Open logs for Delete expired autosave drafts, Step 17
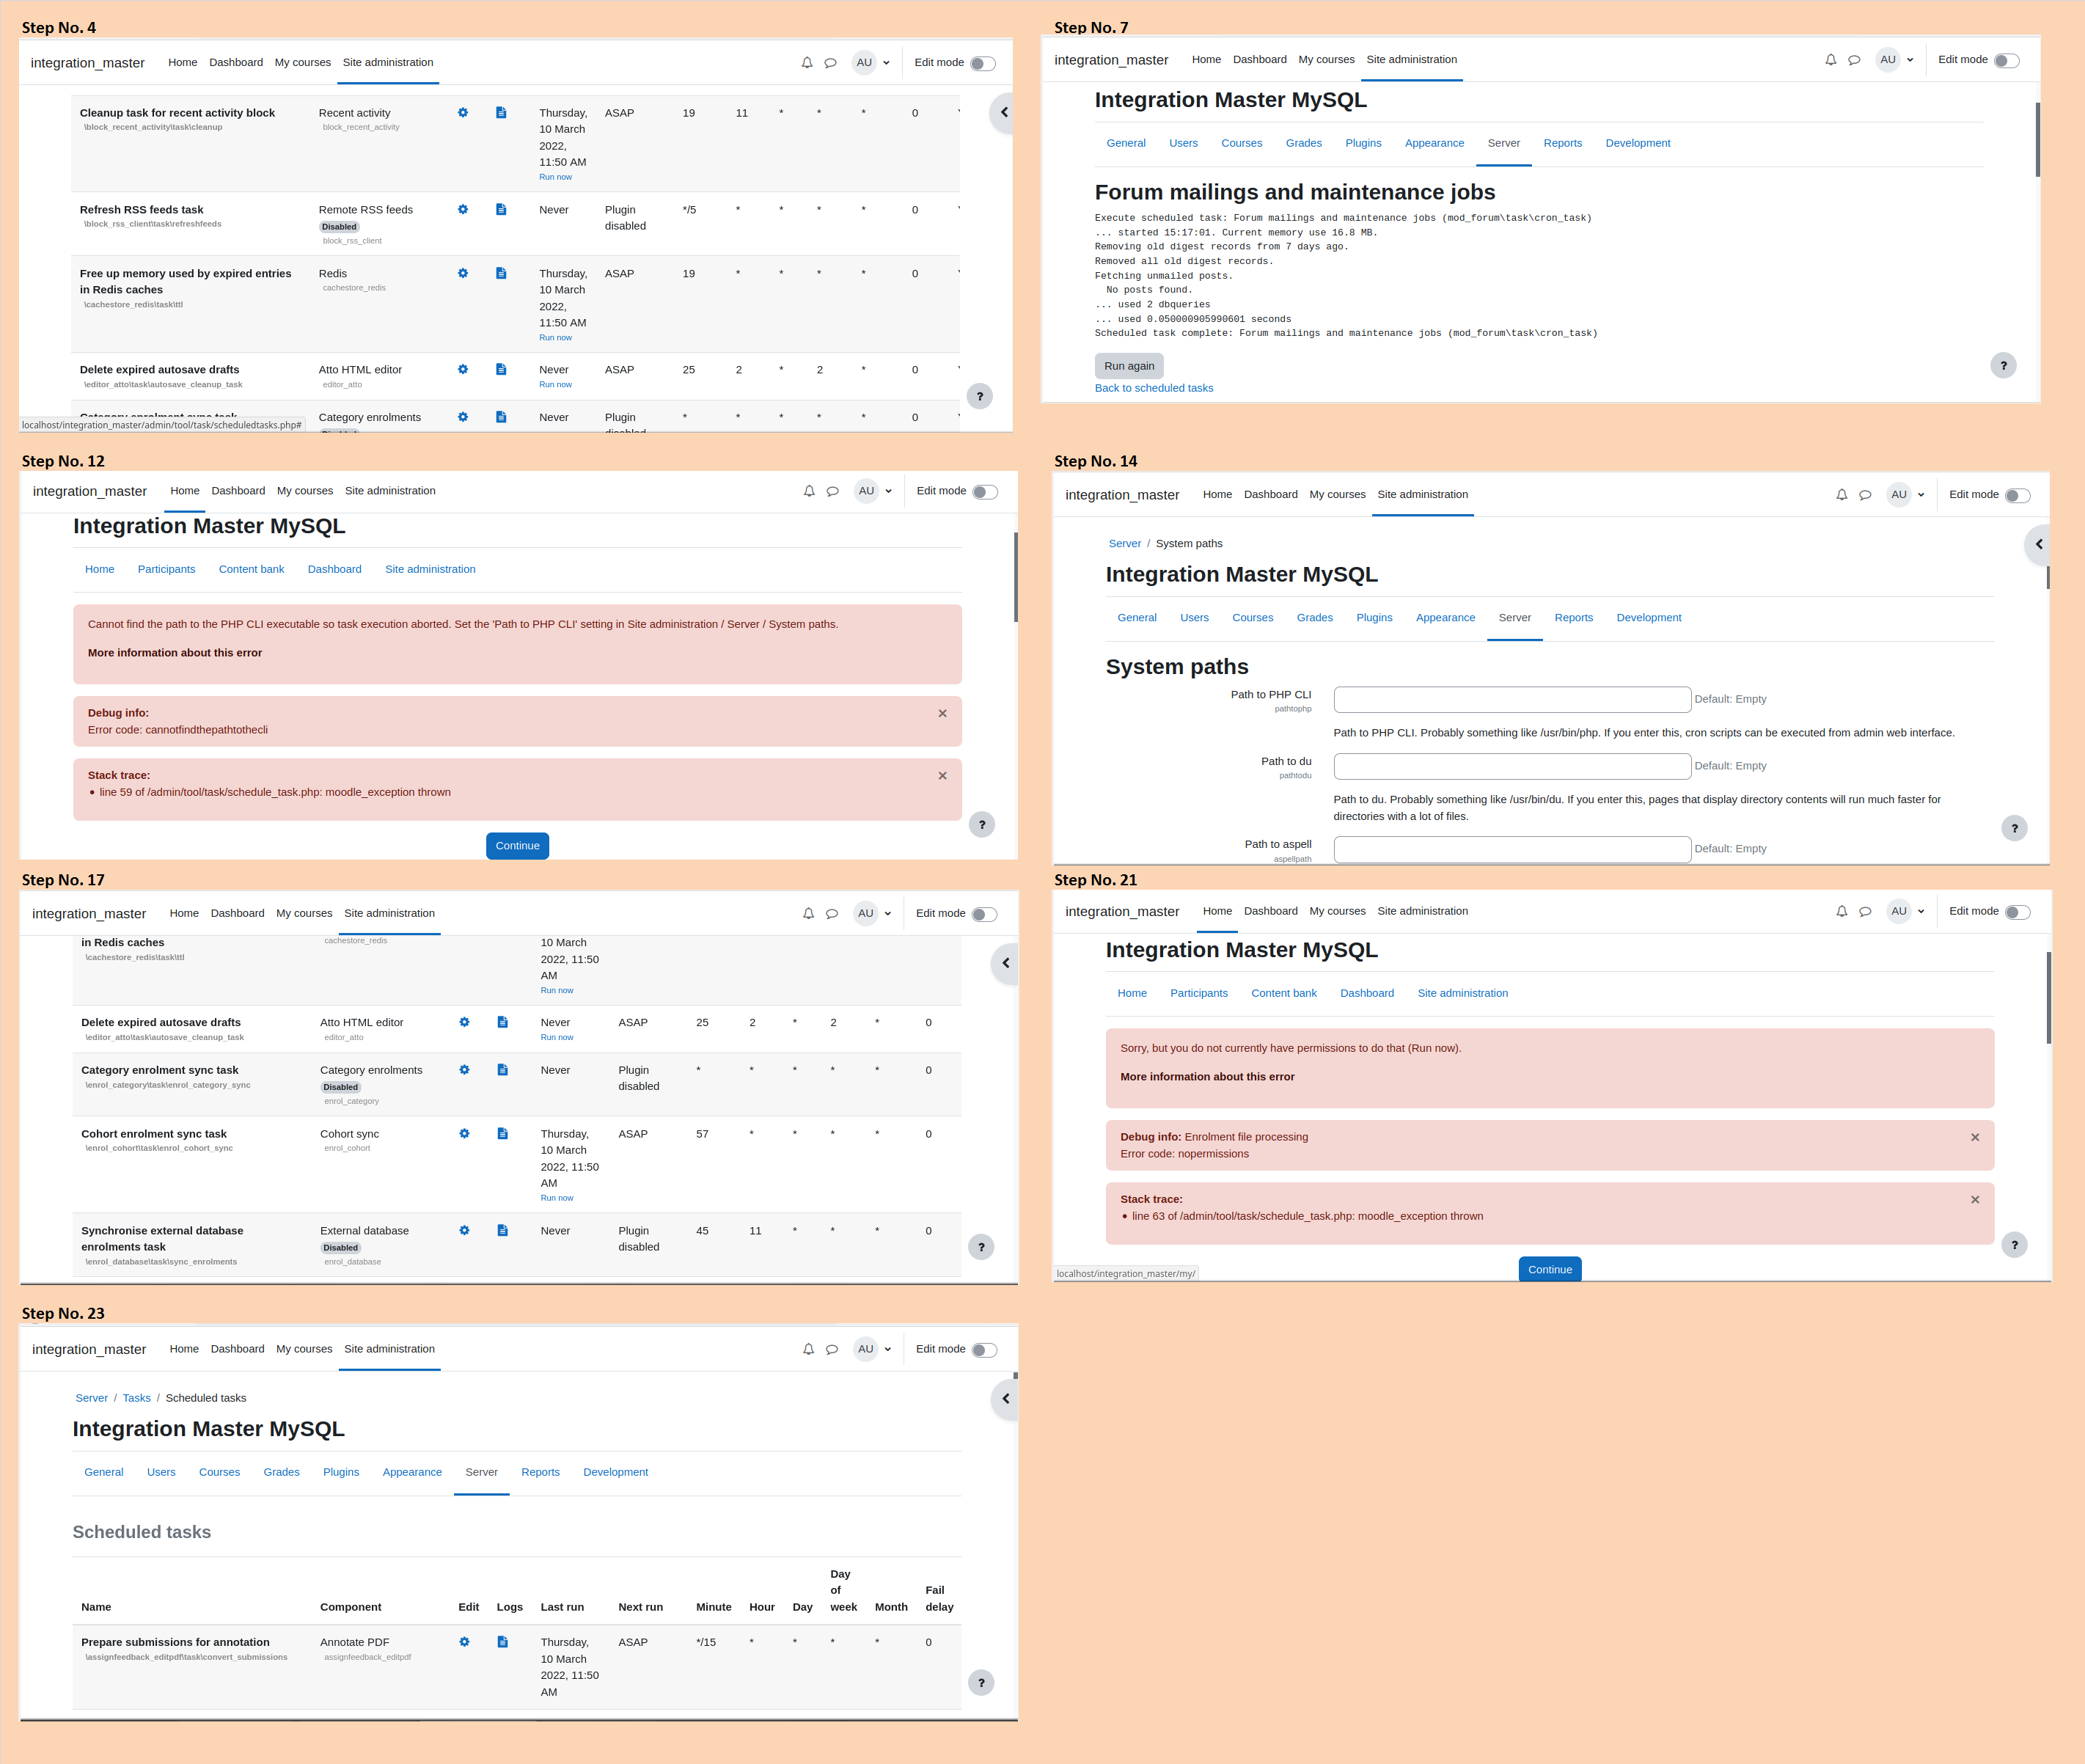Image resolution: width=2085 pixels, height=1764 pixels. (x=502, y=1022)
